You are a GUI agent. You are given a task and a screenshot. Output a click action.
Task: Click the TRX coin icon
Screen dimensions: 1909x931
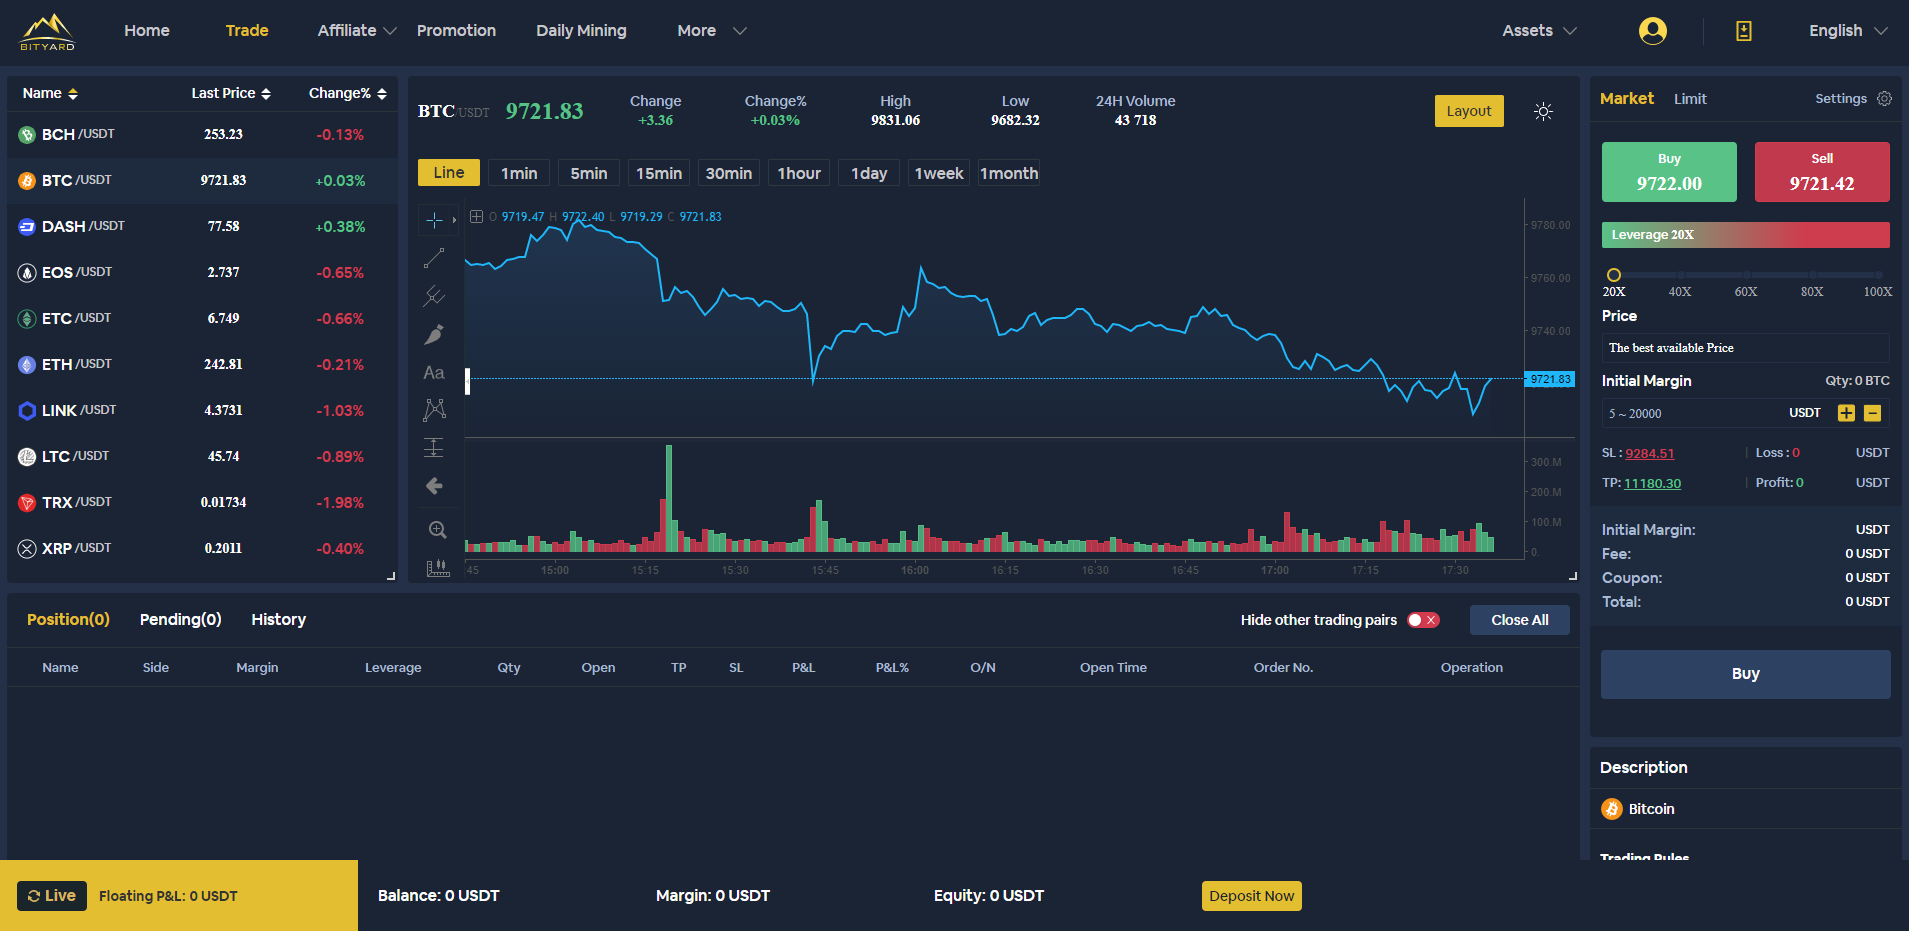click(27, 503)
